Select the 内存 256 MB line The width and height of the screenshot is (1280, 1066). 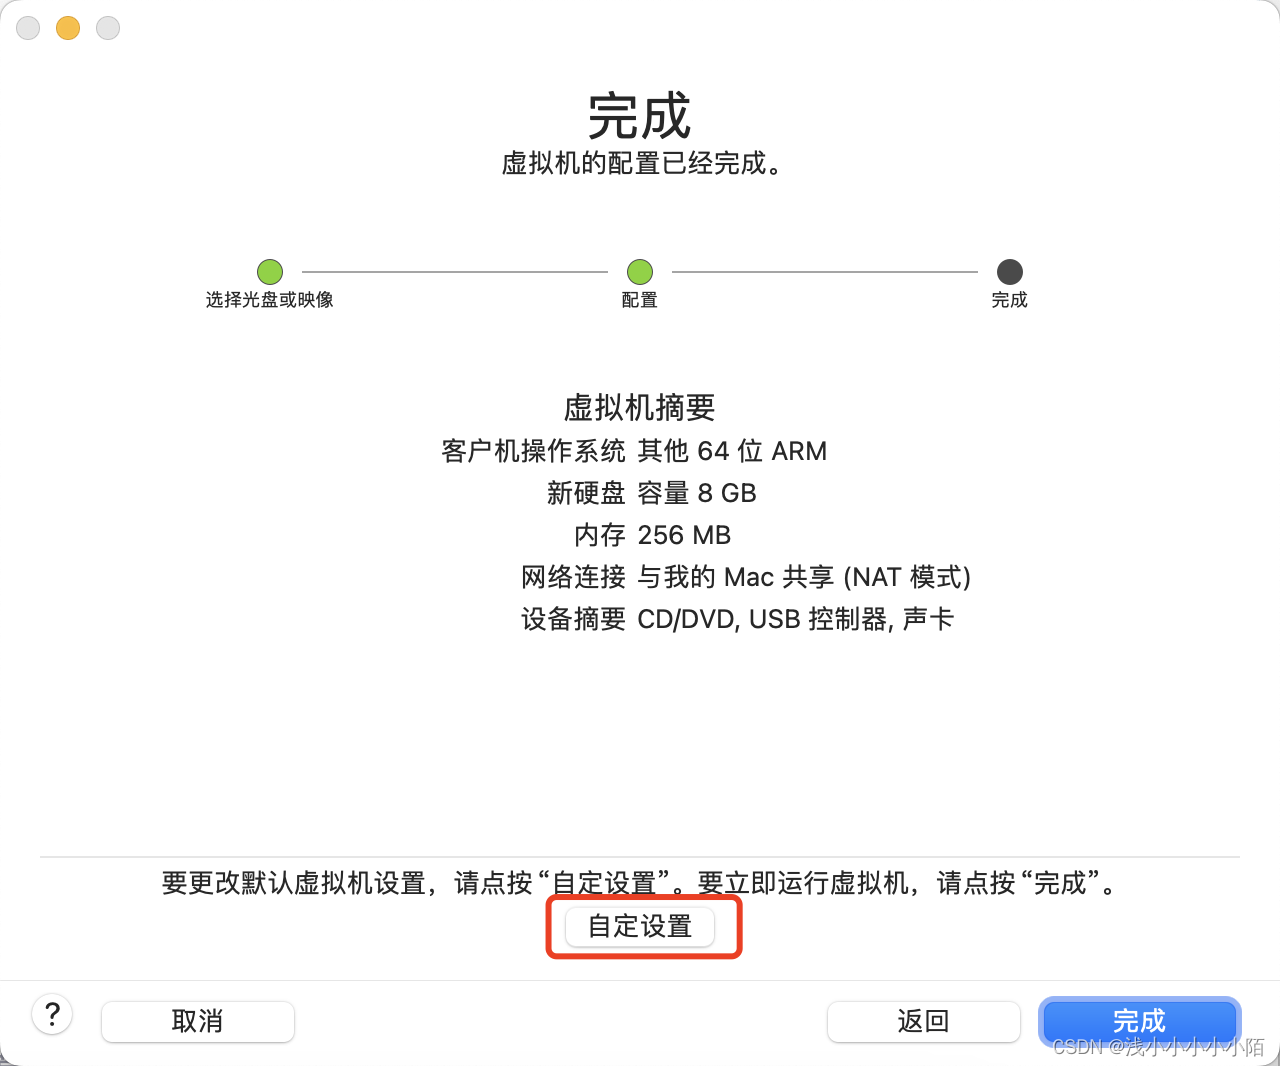653,535
